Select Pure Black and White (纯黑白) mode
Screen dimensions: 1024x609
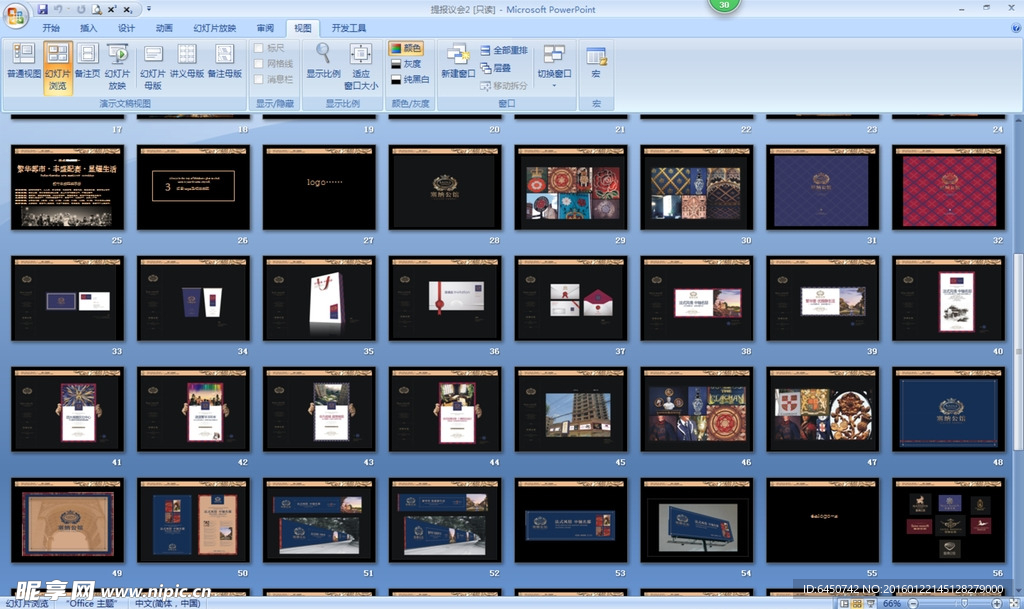(x=410, y=80)
